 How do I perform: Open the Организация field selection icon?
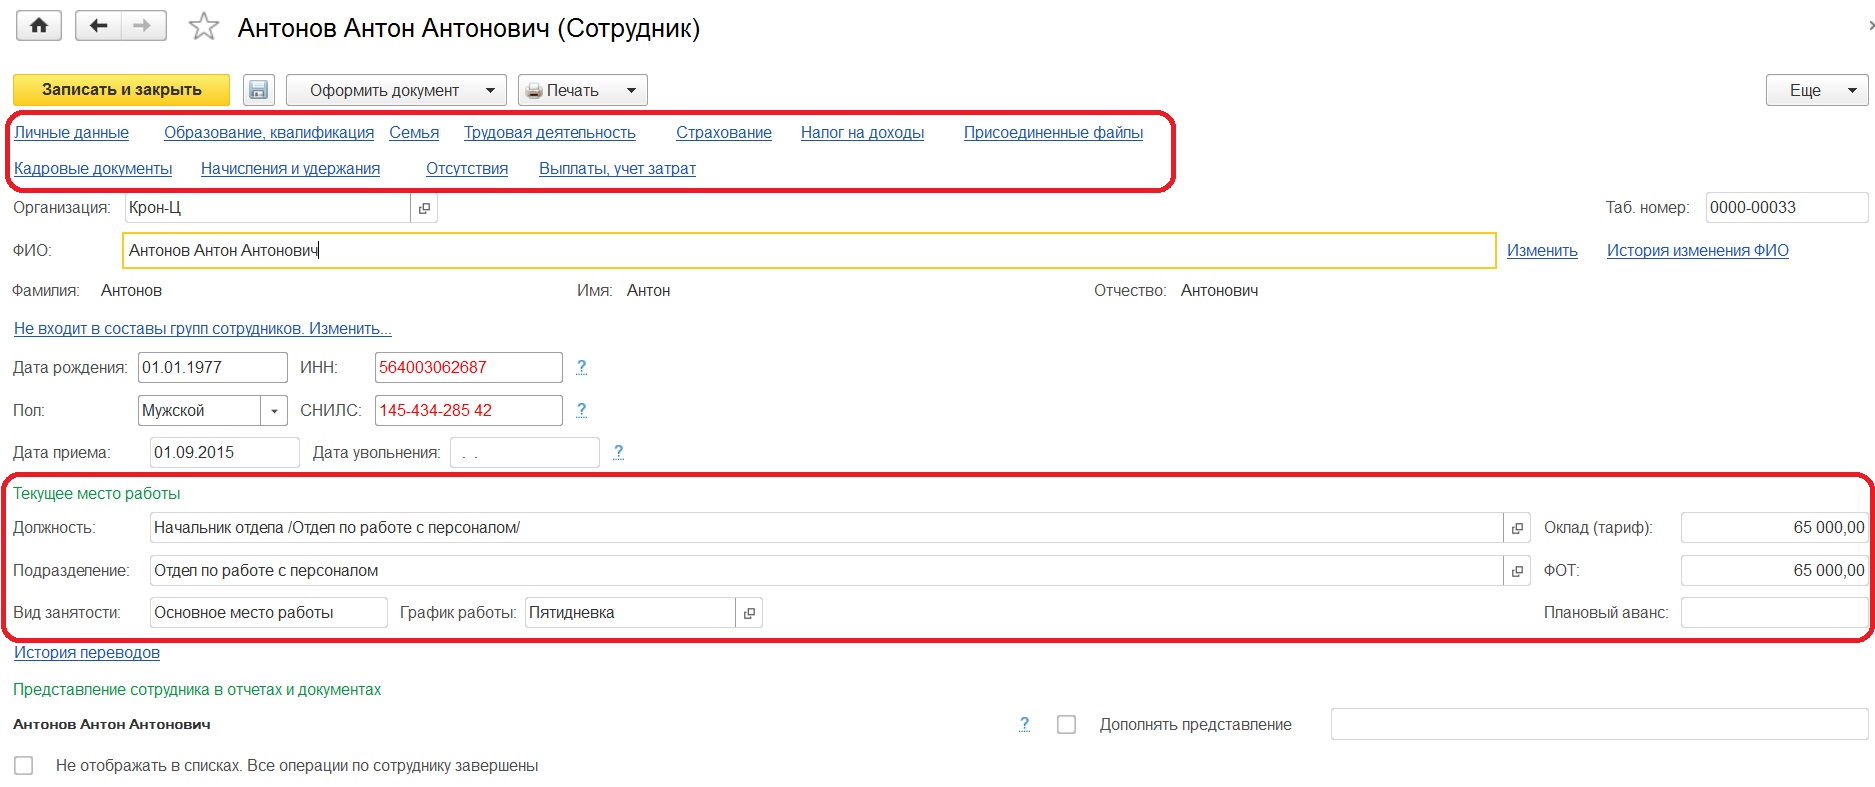pos(424,208)
